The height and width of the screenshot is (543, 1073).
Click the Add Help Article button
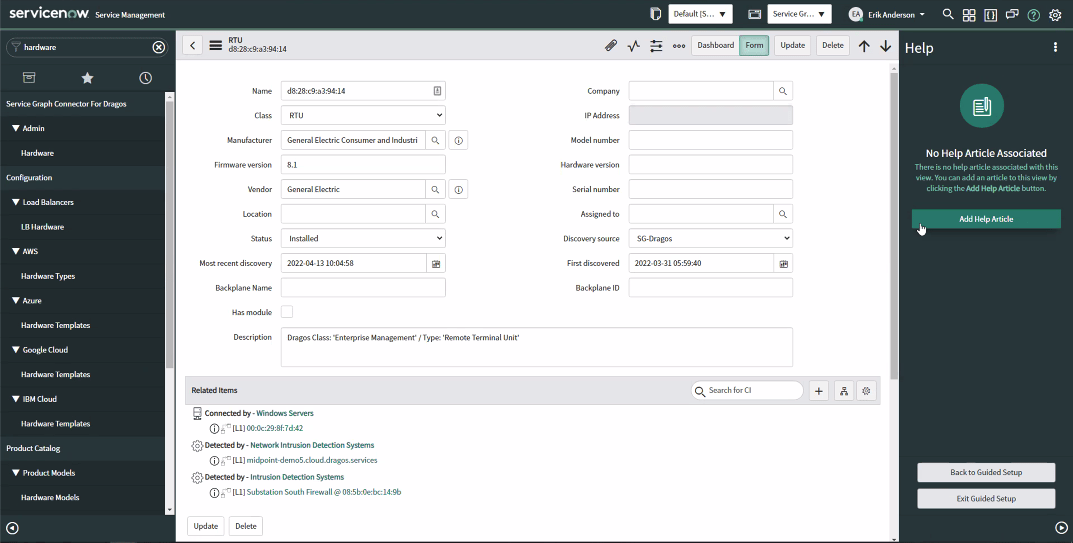[986, 219]
